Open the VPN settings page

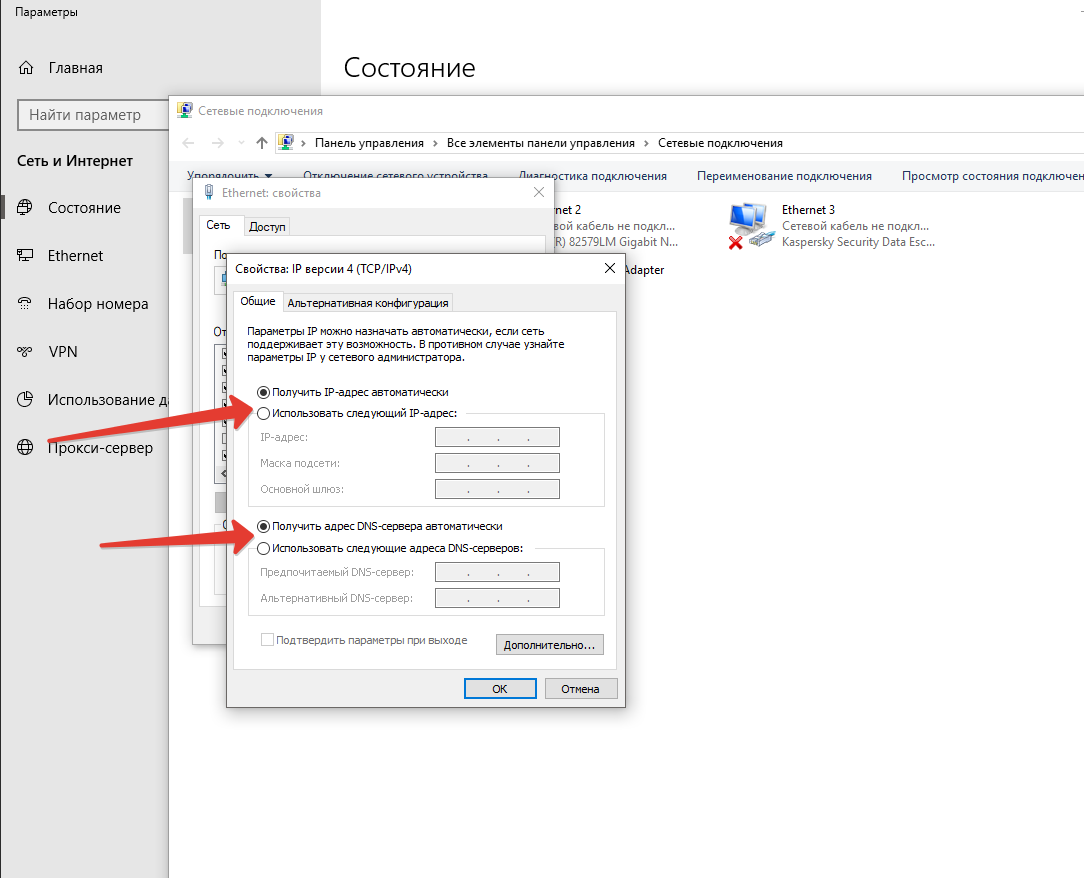point(63,352)
